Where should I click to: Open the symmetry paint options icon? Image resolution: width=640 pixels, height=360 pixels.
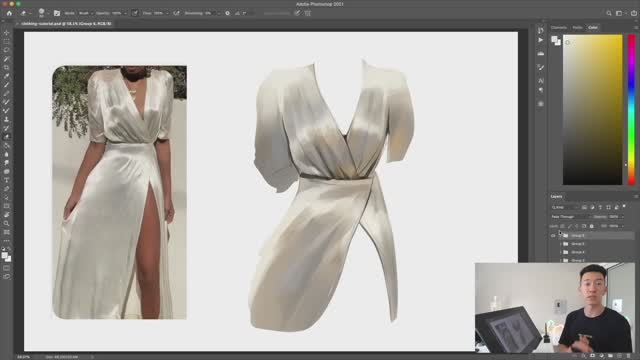click(x=308, y=13)
